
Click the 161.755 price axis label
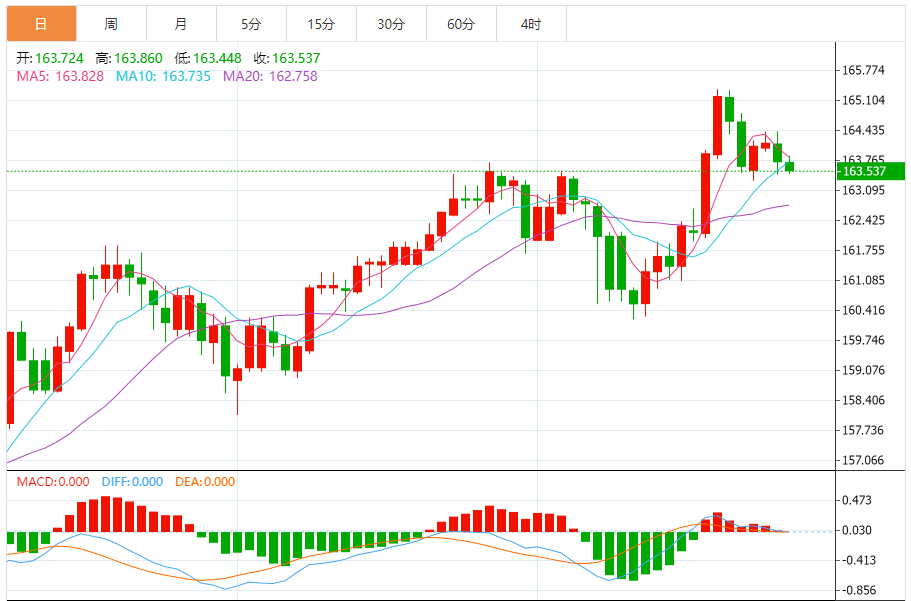tap(863, 251)
